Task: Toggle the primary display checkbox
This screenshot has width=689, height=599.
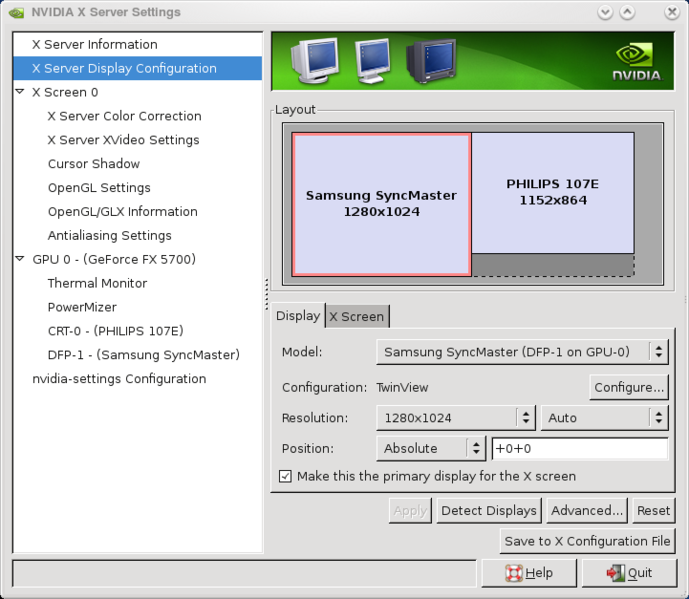Action: click(285, 476)
